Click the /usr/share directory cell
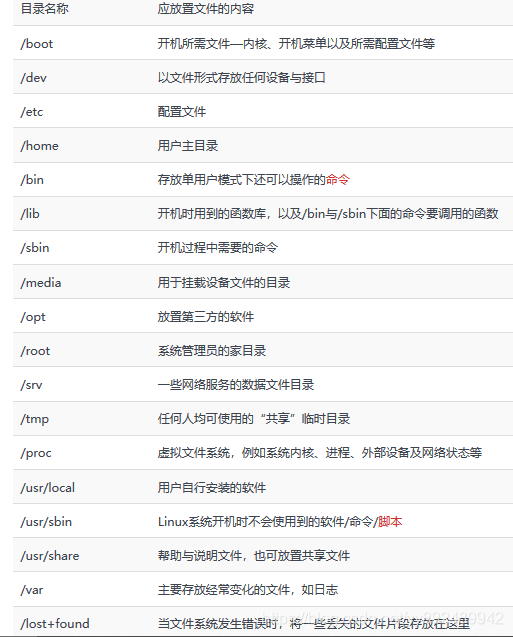This screenshot has width=513, height=637. coord(50,555)
